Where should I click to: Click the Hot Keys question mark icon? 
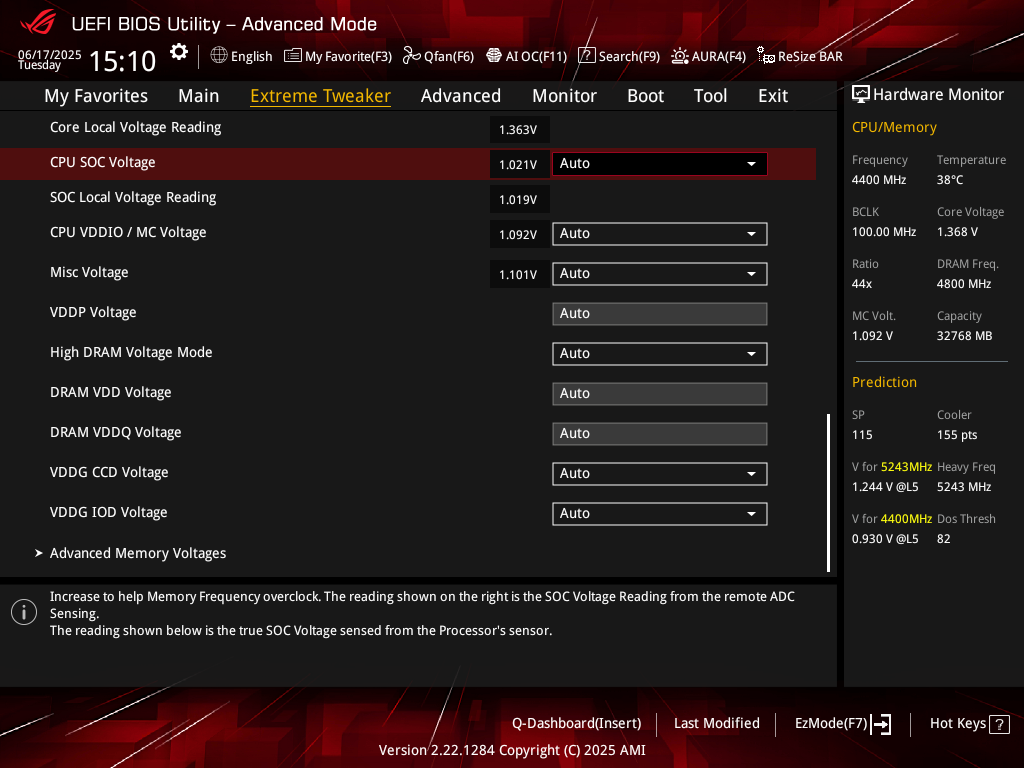[999, 724]
